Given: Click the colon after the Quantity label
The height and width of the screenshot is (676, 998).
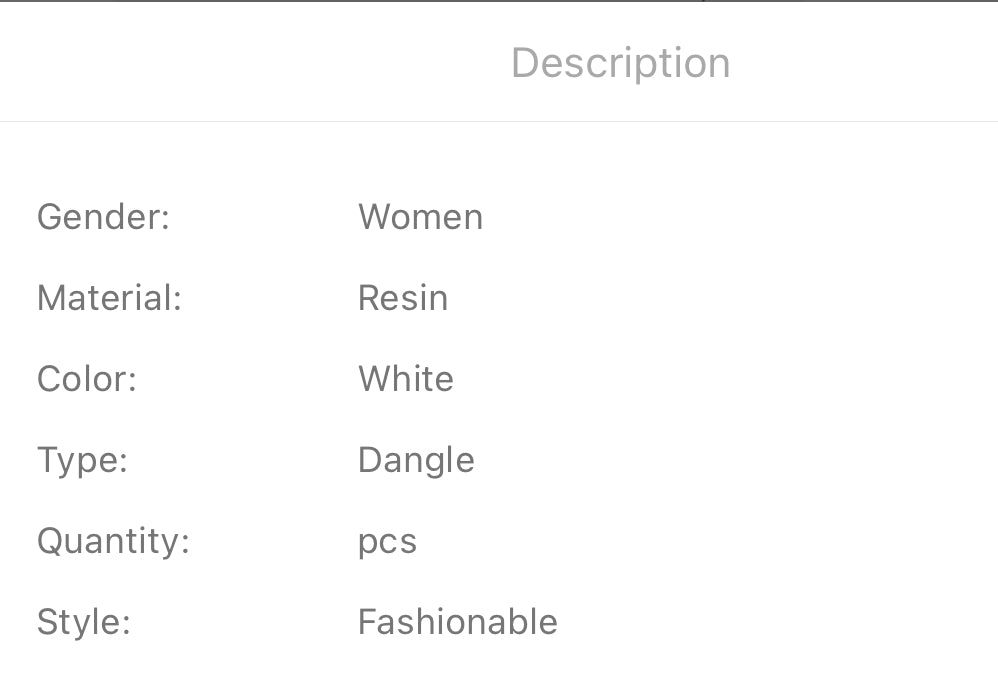Looking at the screenshot, I should (x=185, y=544).
